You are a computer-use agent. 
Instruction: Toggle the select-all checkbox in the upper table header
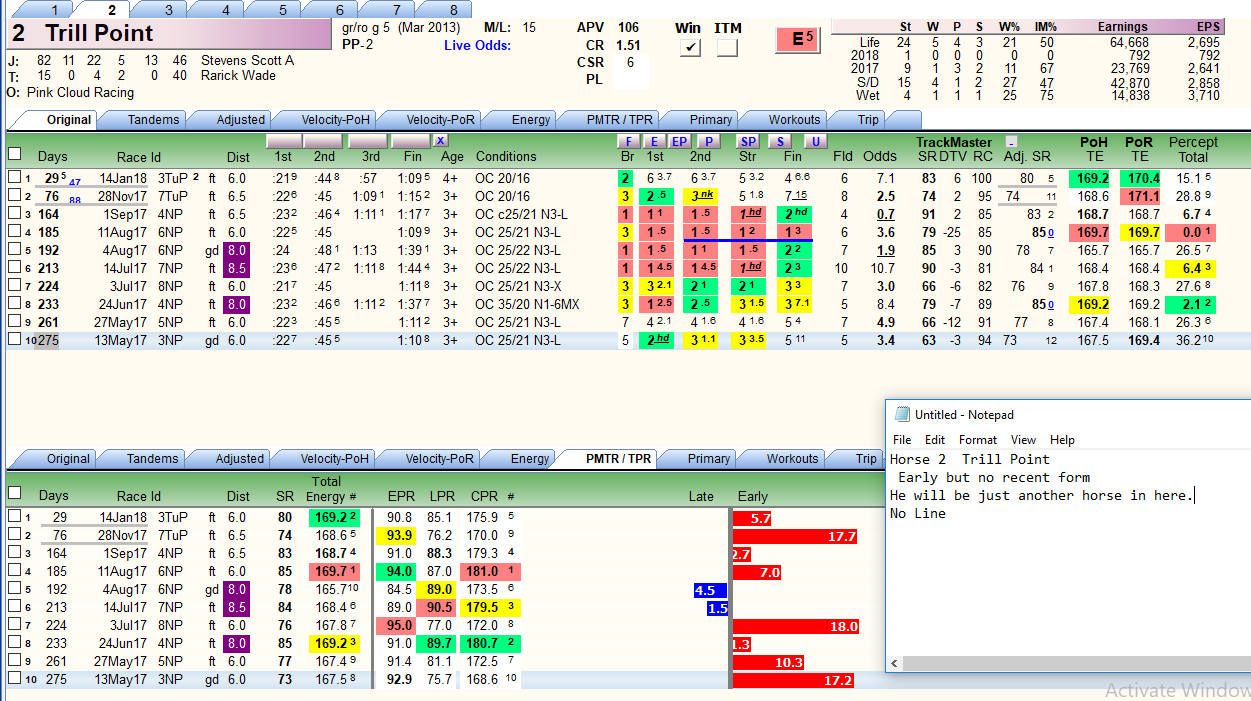point(14,154)
